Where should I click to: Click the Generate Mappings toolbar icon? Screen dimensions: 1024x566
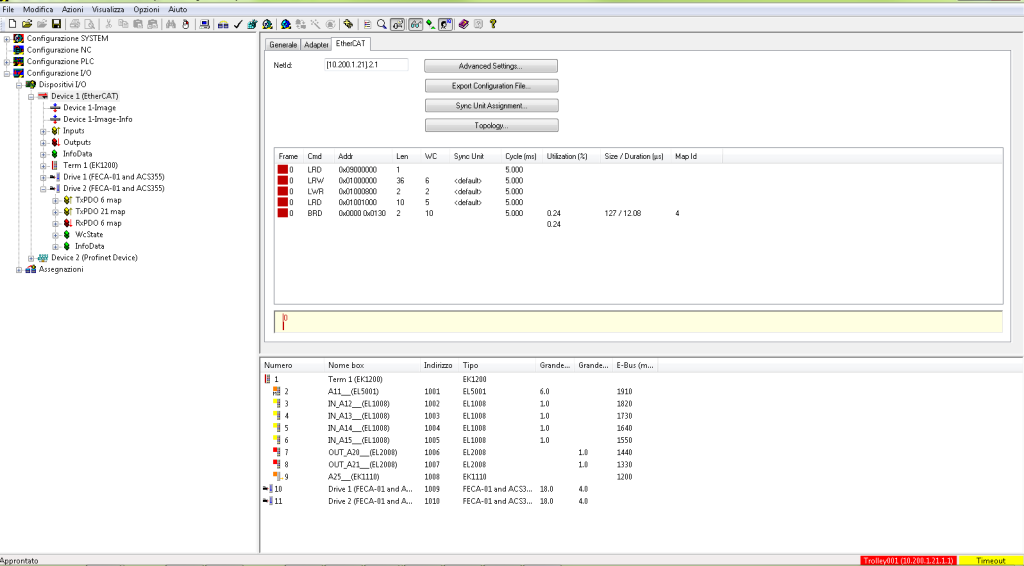pos(223,24)
